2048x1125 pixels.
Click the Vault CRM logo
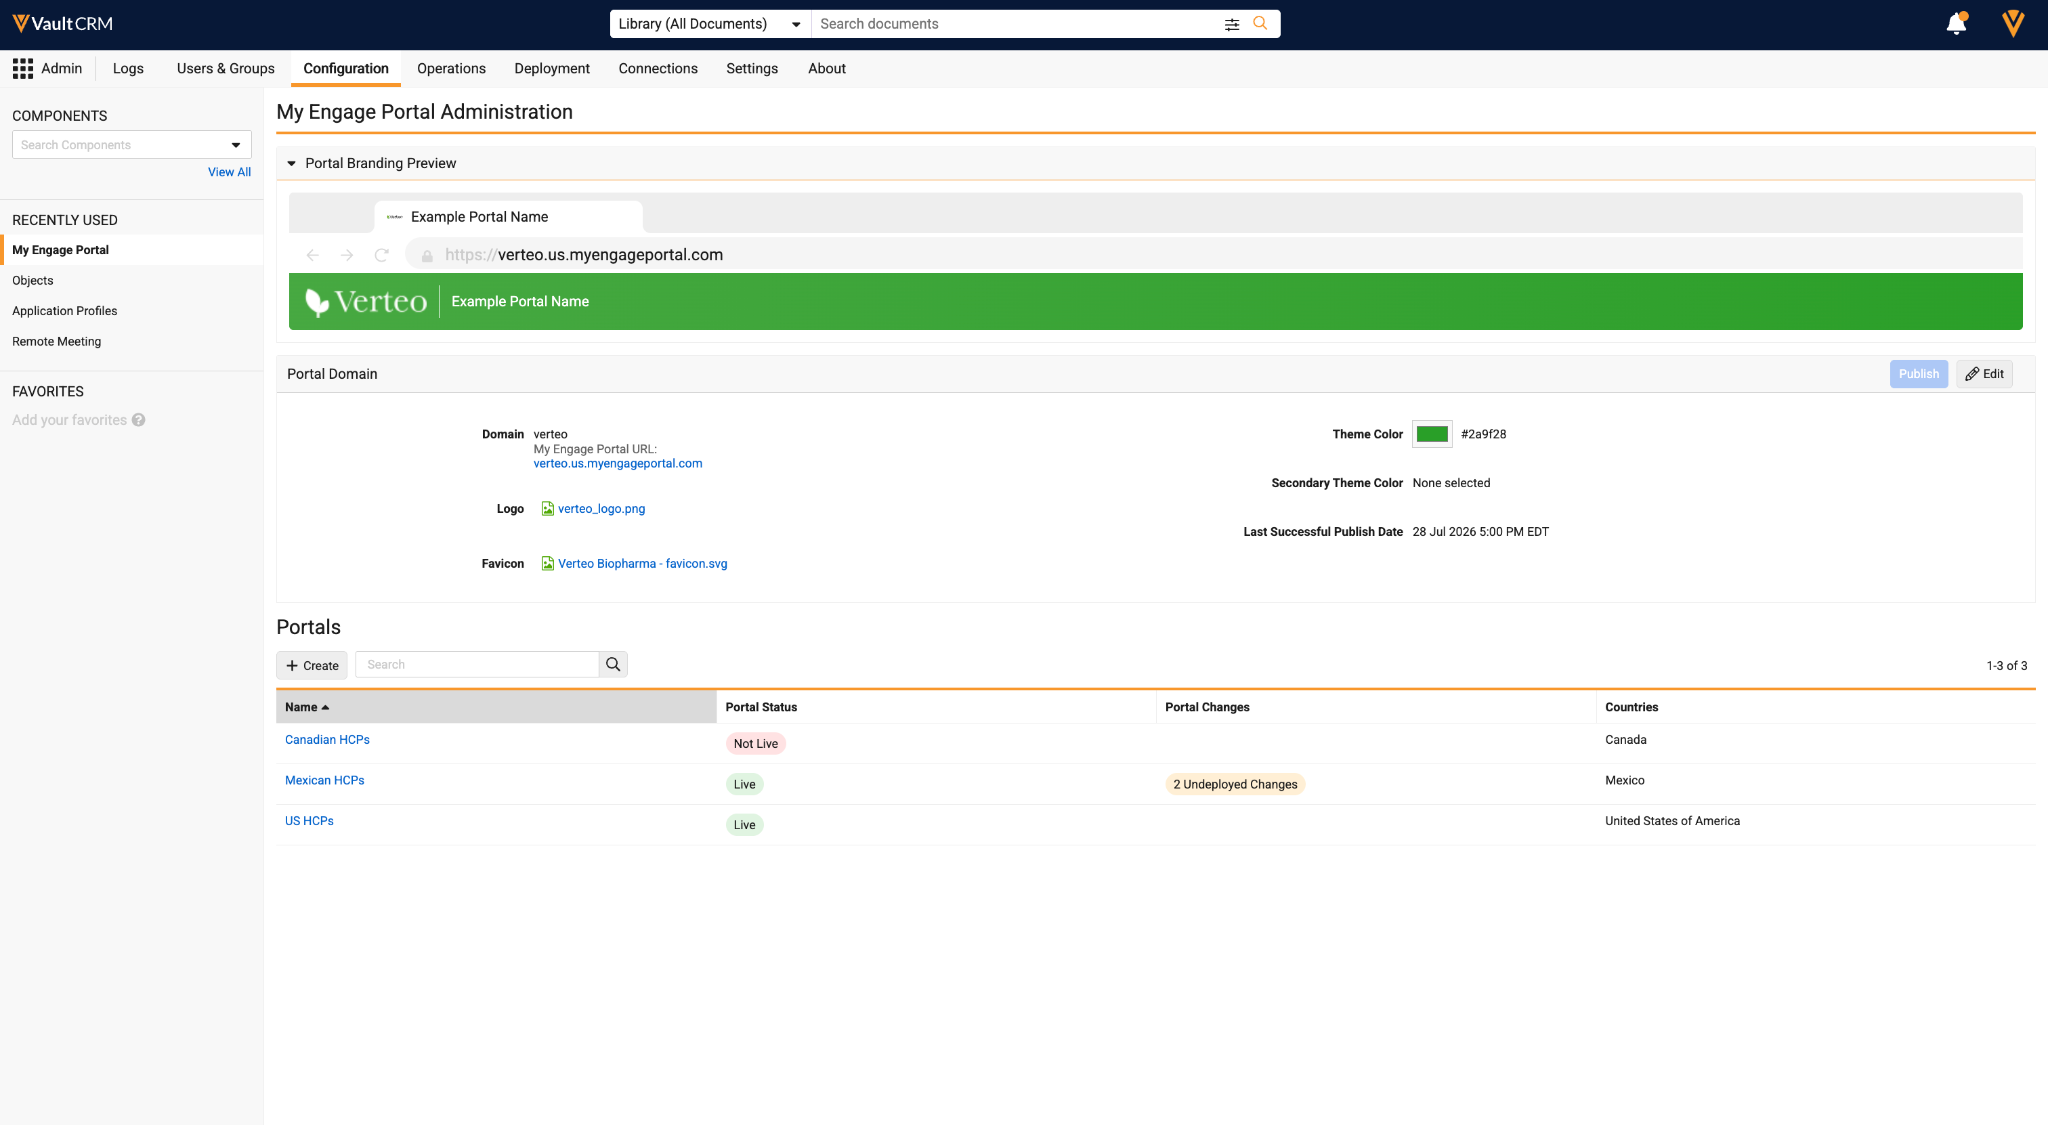pos(62,23)
